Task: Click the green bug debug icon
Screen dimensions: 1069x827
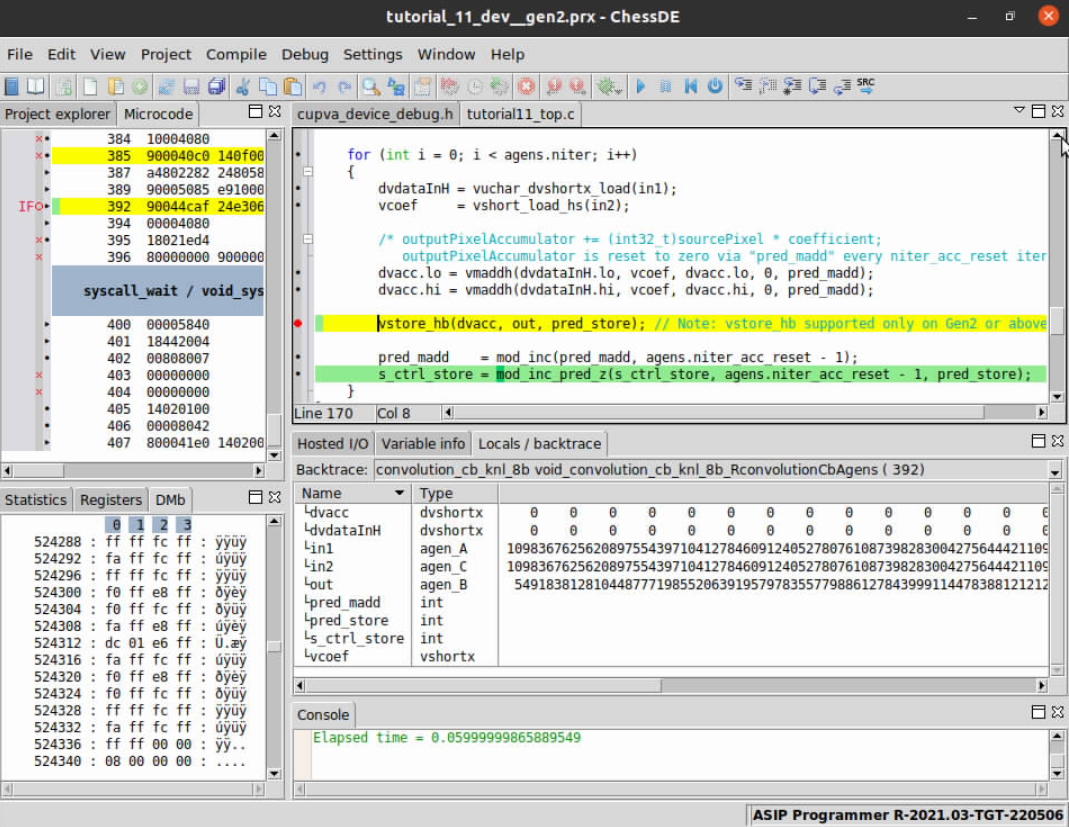Action: [x=606, y=87]
